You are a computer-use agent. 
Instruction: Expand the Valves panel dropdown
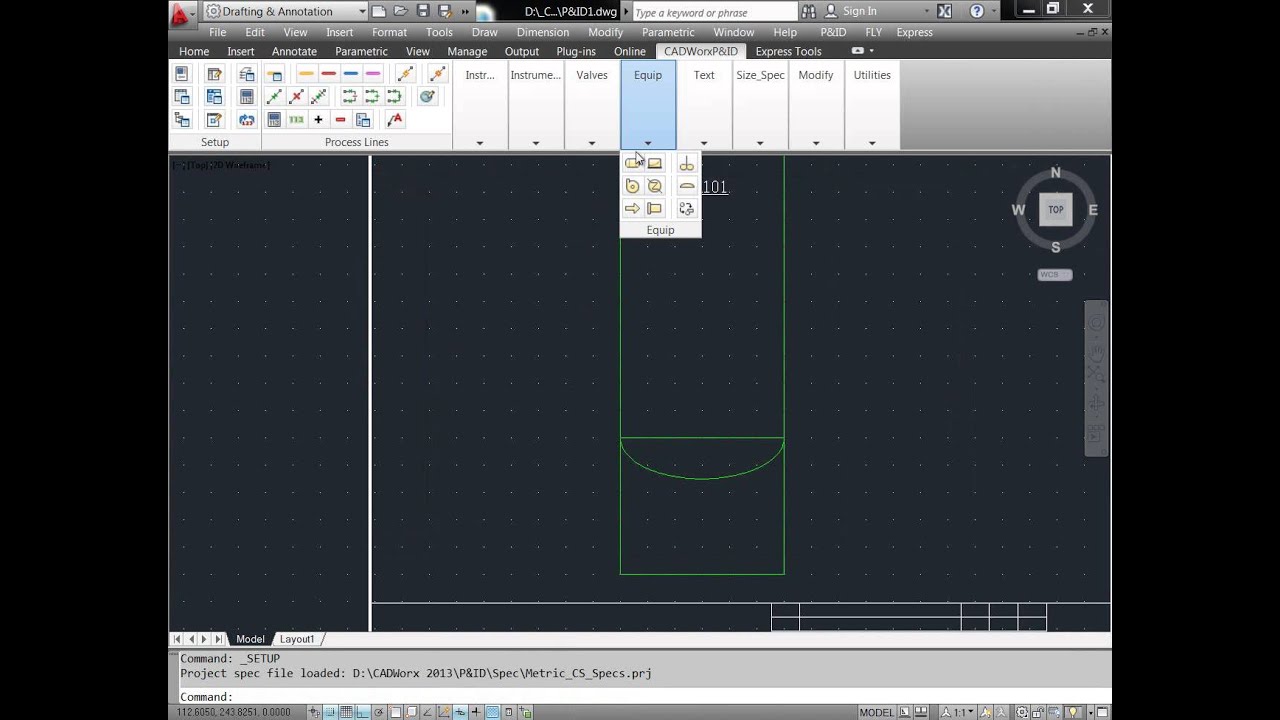tap(592, 143)
